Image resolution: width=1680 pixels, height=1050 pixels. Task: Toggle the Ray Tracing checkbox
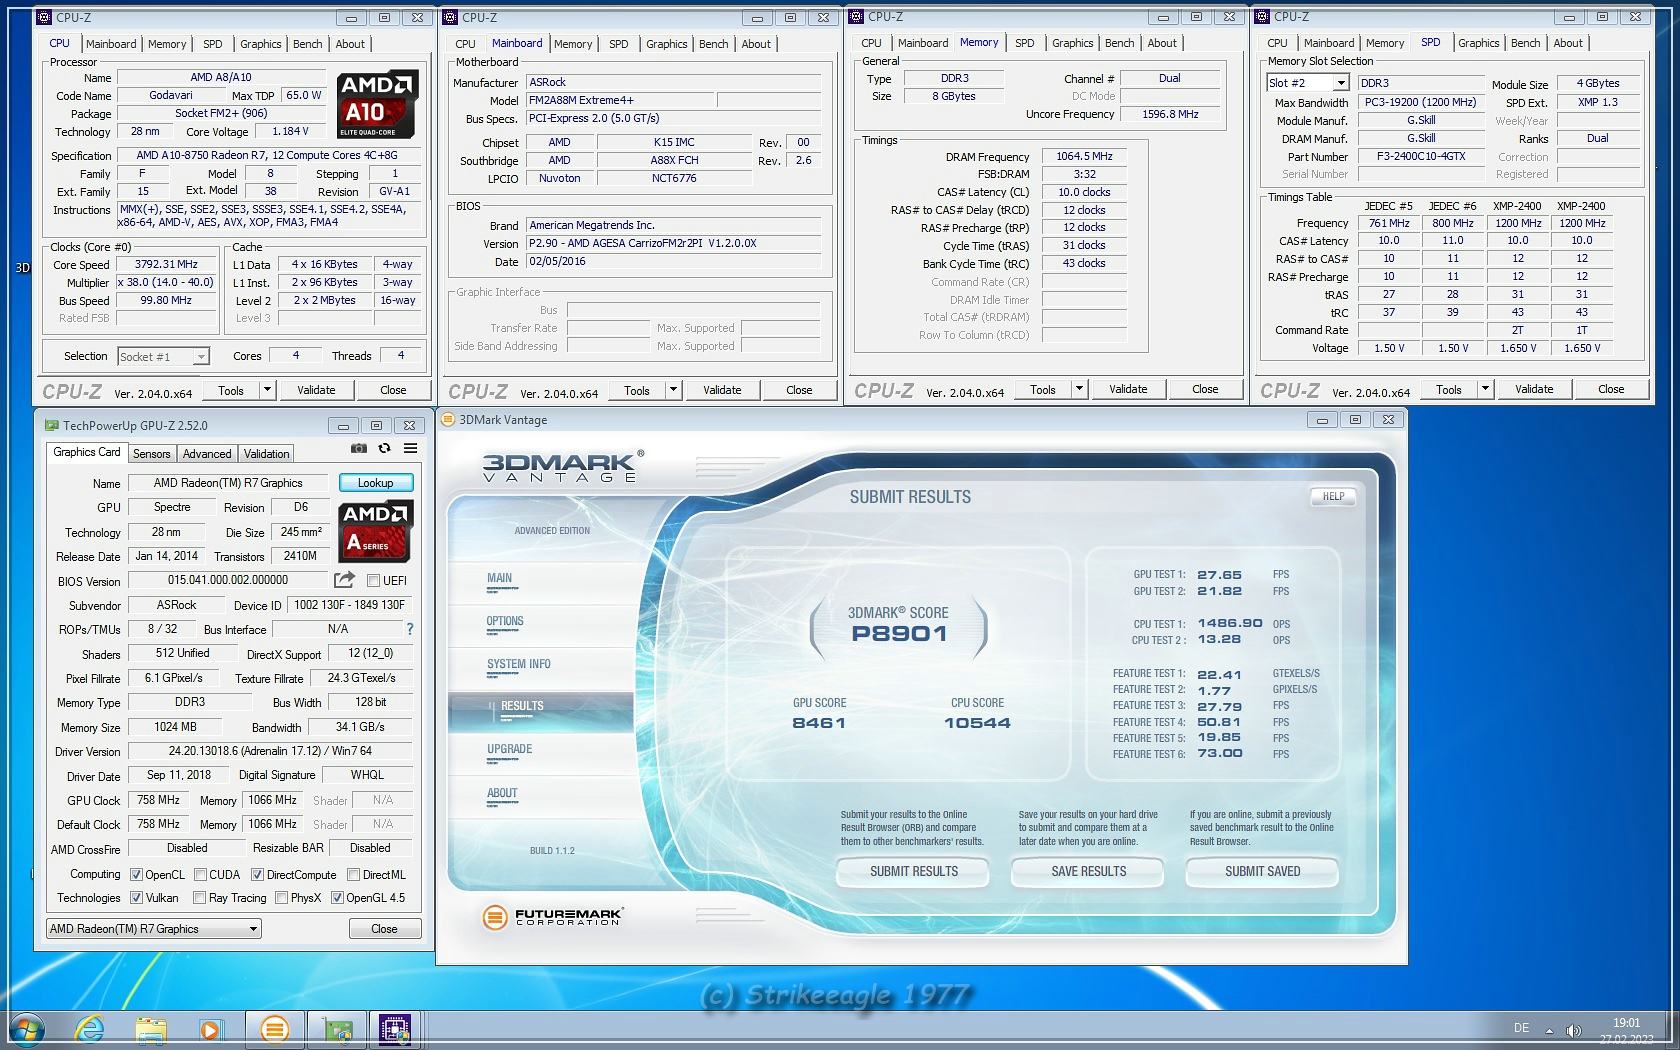(199, 898)
